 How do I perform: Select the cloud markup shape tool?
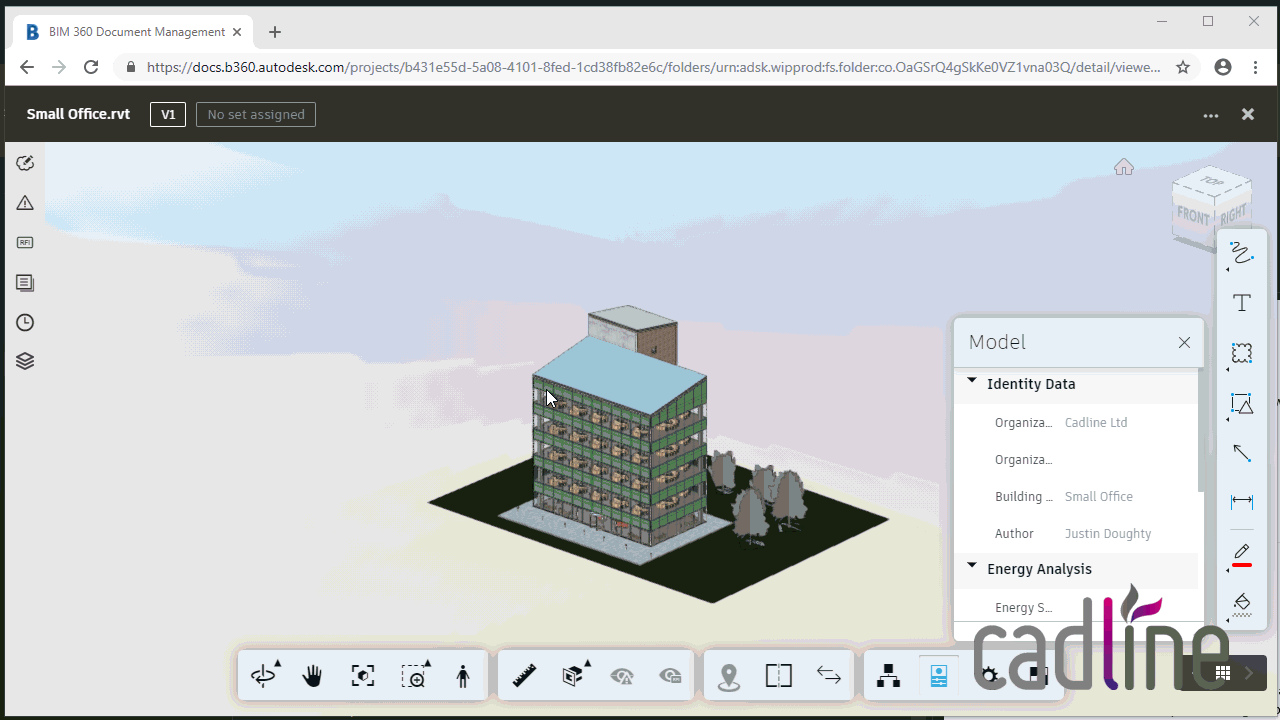click(x=1241, y=354)
